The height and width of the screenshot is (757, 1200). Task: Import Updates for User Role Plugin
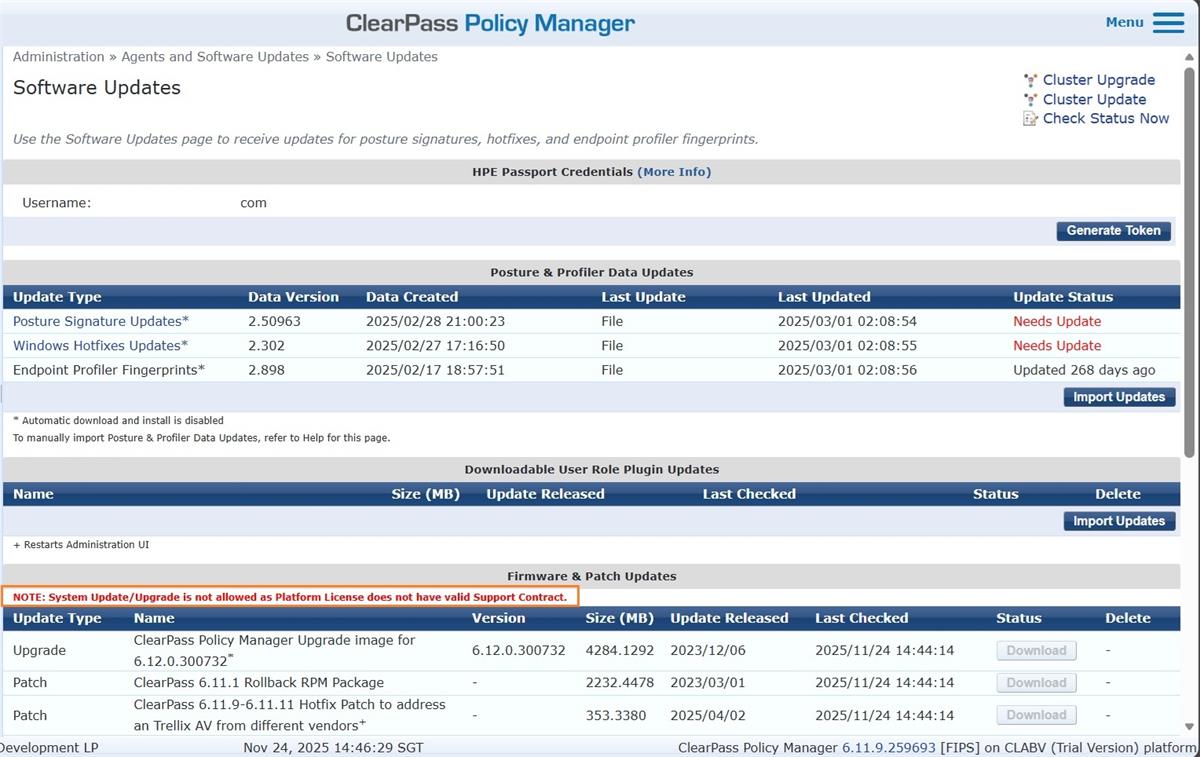(1119, 521)
